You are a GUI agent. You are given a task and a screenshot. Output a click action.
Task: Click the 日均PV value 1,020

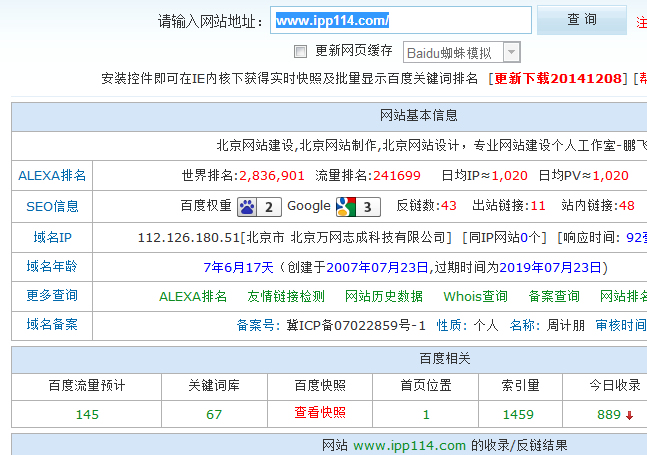(610, 176)
